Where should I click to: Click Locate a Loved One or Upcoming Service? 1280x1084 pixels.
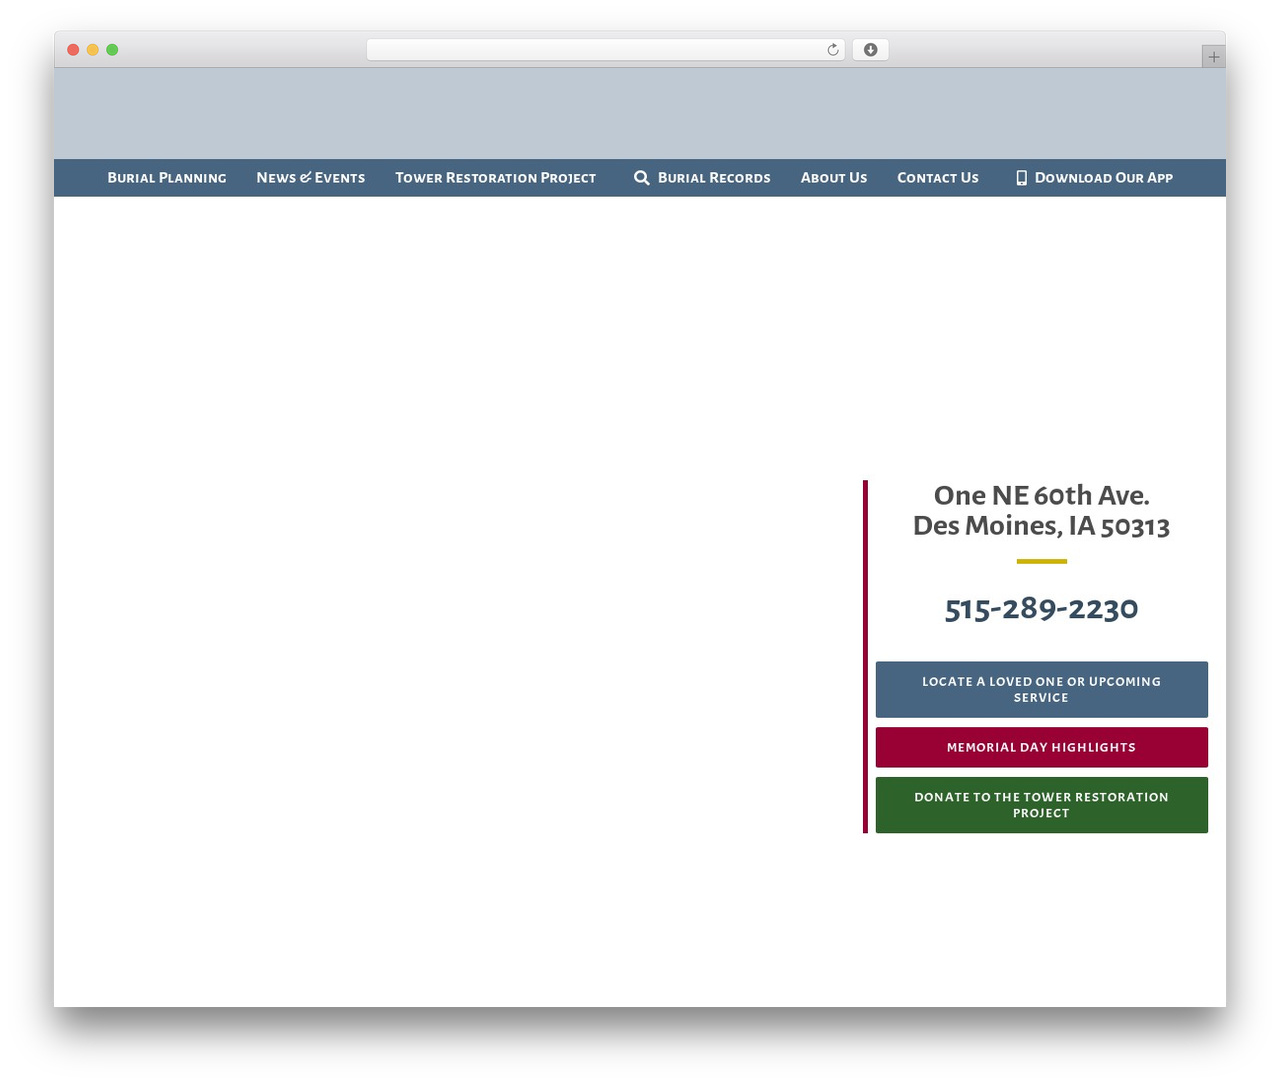pyautogui.click(x=1042, y=689)
